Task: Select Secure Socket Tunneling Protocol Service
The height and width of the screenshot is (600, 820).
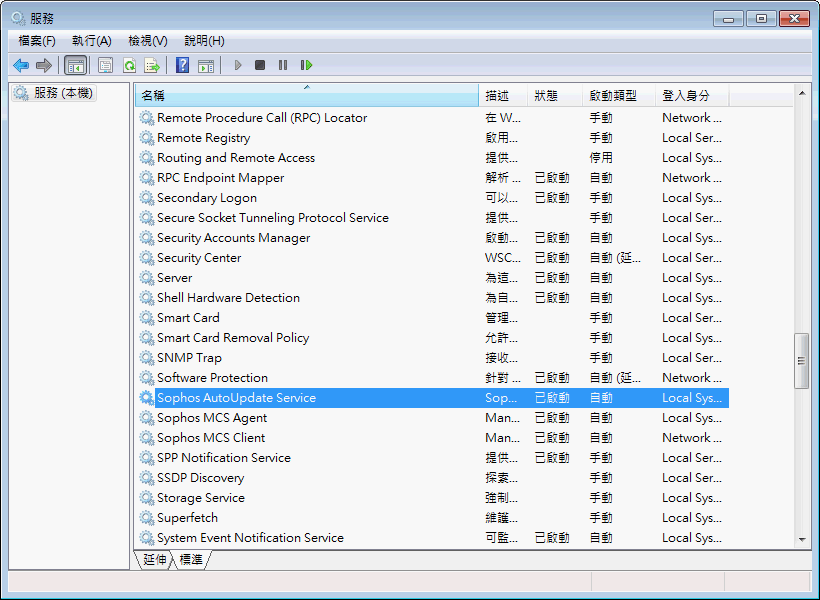Action: (x=432, y=218)
